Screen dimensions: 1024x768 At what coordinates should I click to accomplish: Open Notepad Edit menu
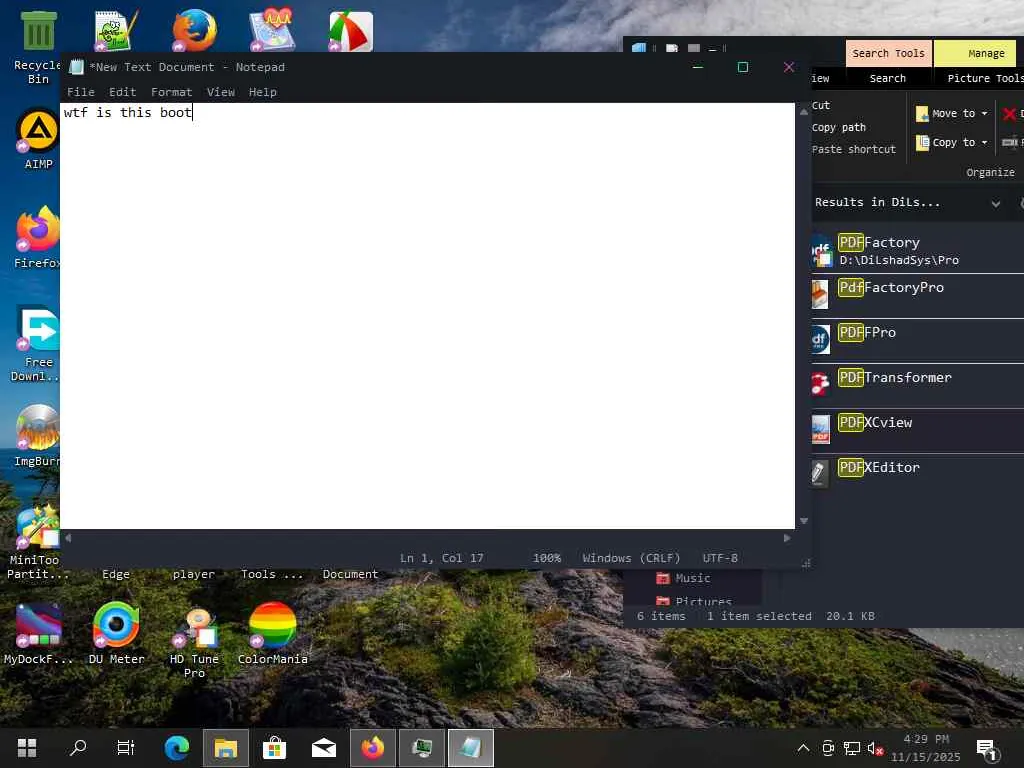tap(122, 92)
